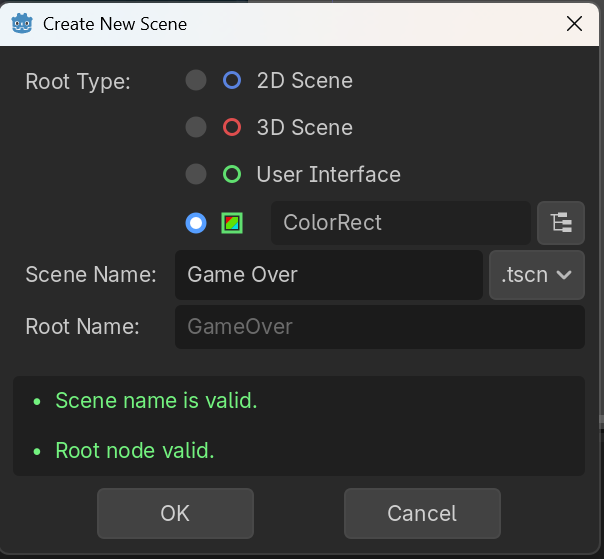604x559 pixels.
Task: Click the ColorRect root type field
Action: pos(400,222)
